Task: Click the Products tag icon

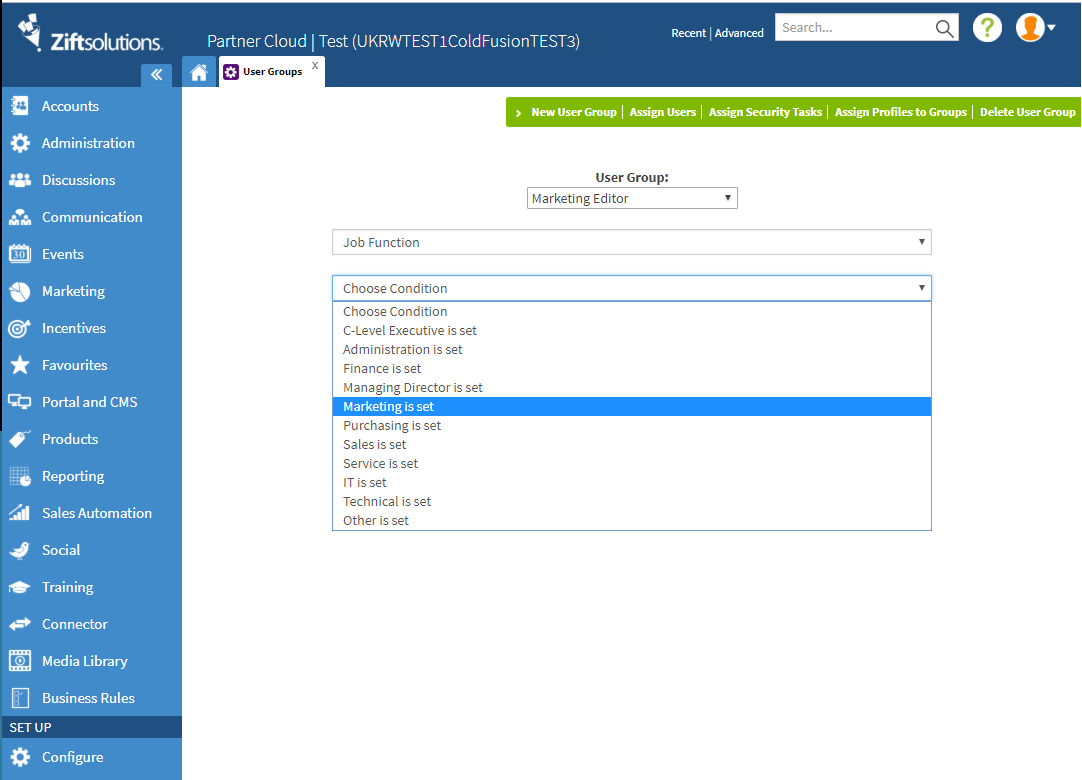Action: (x=20, y=439)
